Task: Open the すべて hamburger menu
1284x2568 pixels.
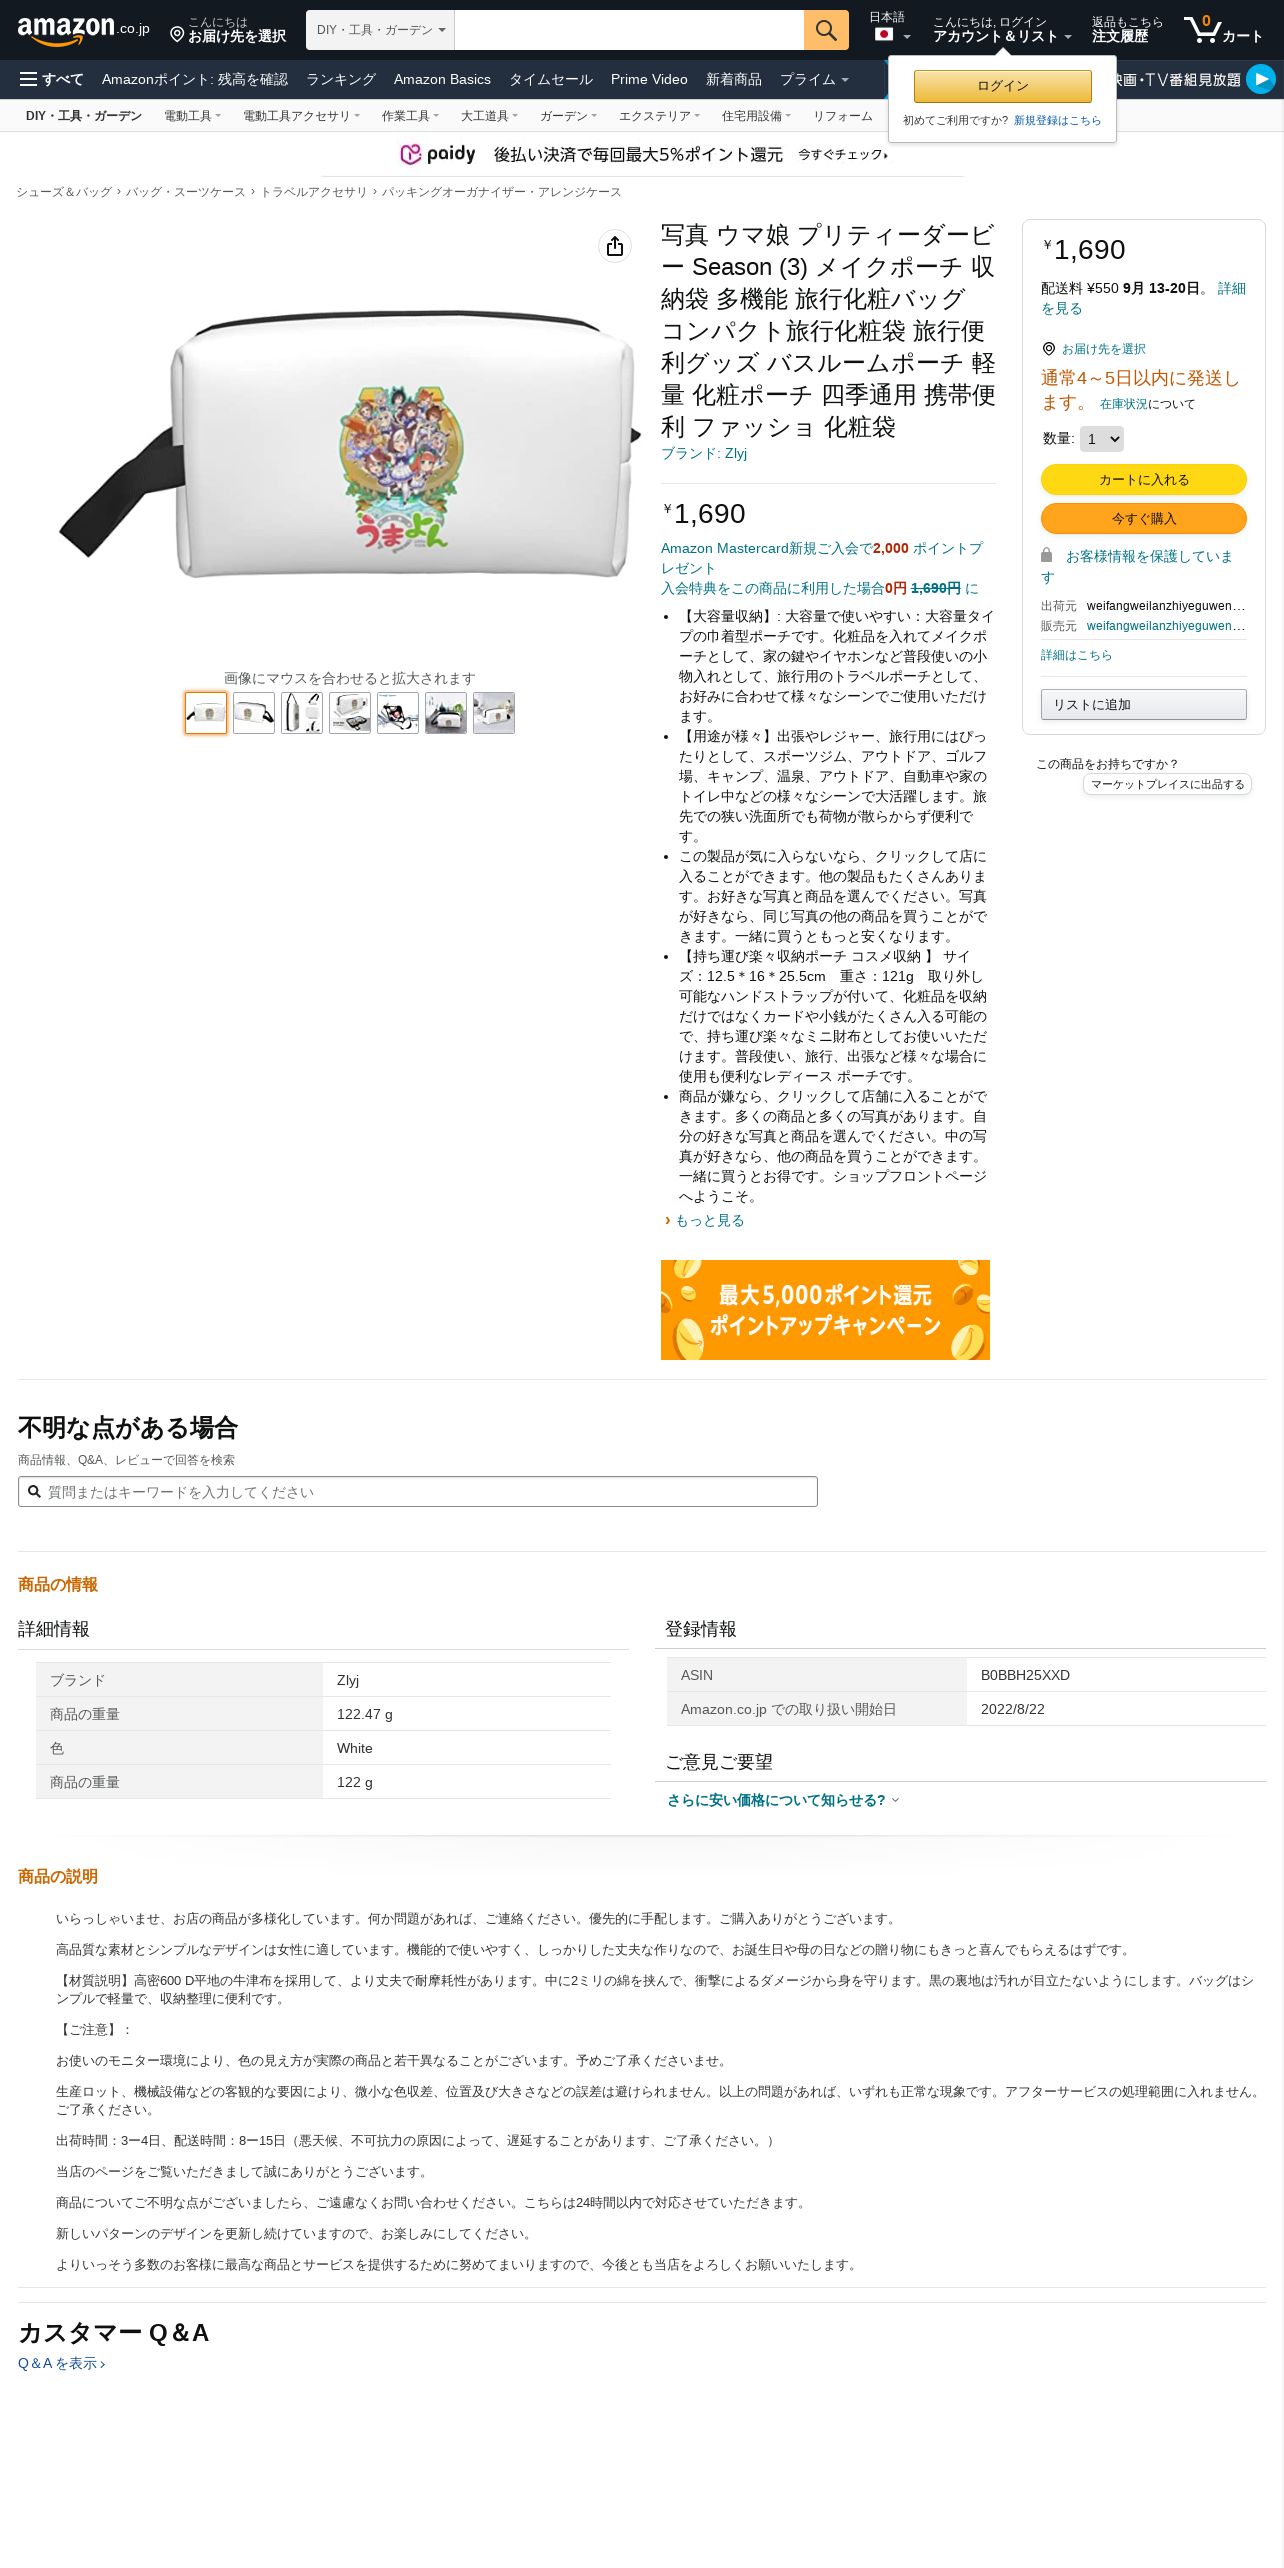Action: point(51,79)
